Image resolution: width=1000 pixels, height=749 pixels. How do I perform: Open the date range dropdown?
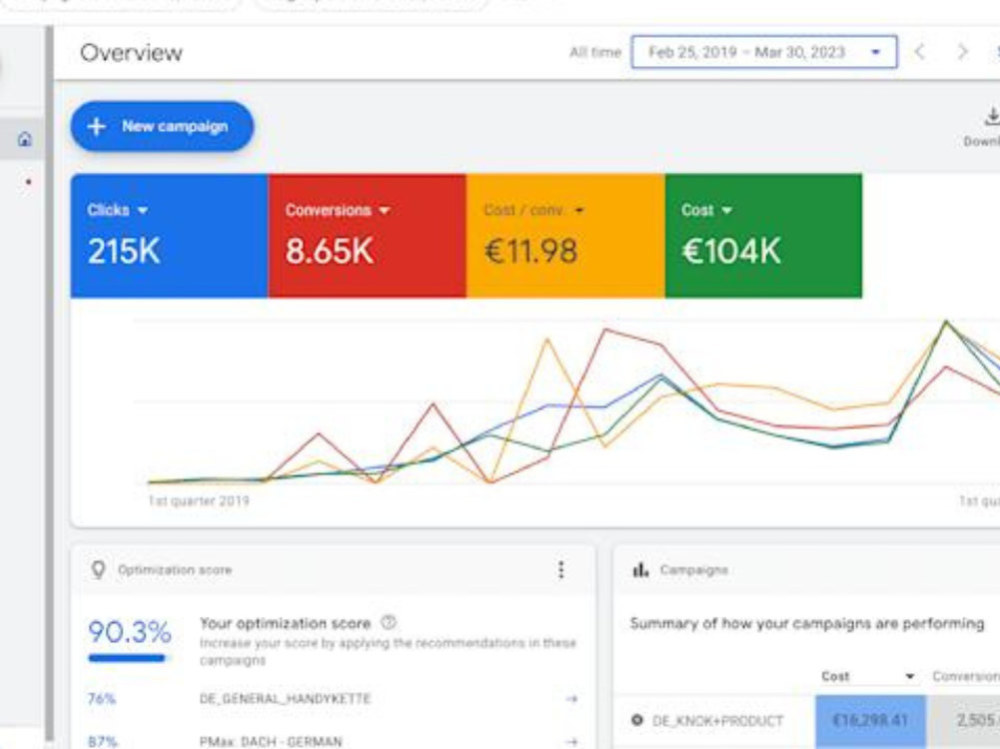(x=763, y=52)
